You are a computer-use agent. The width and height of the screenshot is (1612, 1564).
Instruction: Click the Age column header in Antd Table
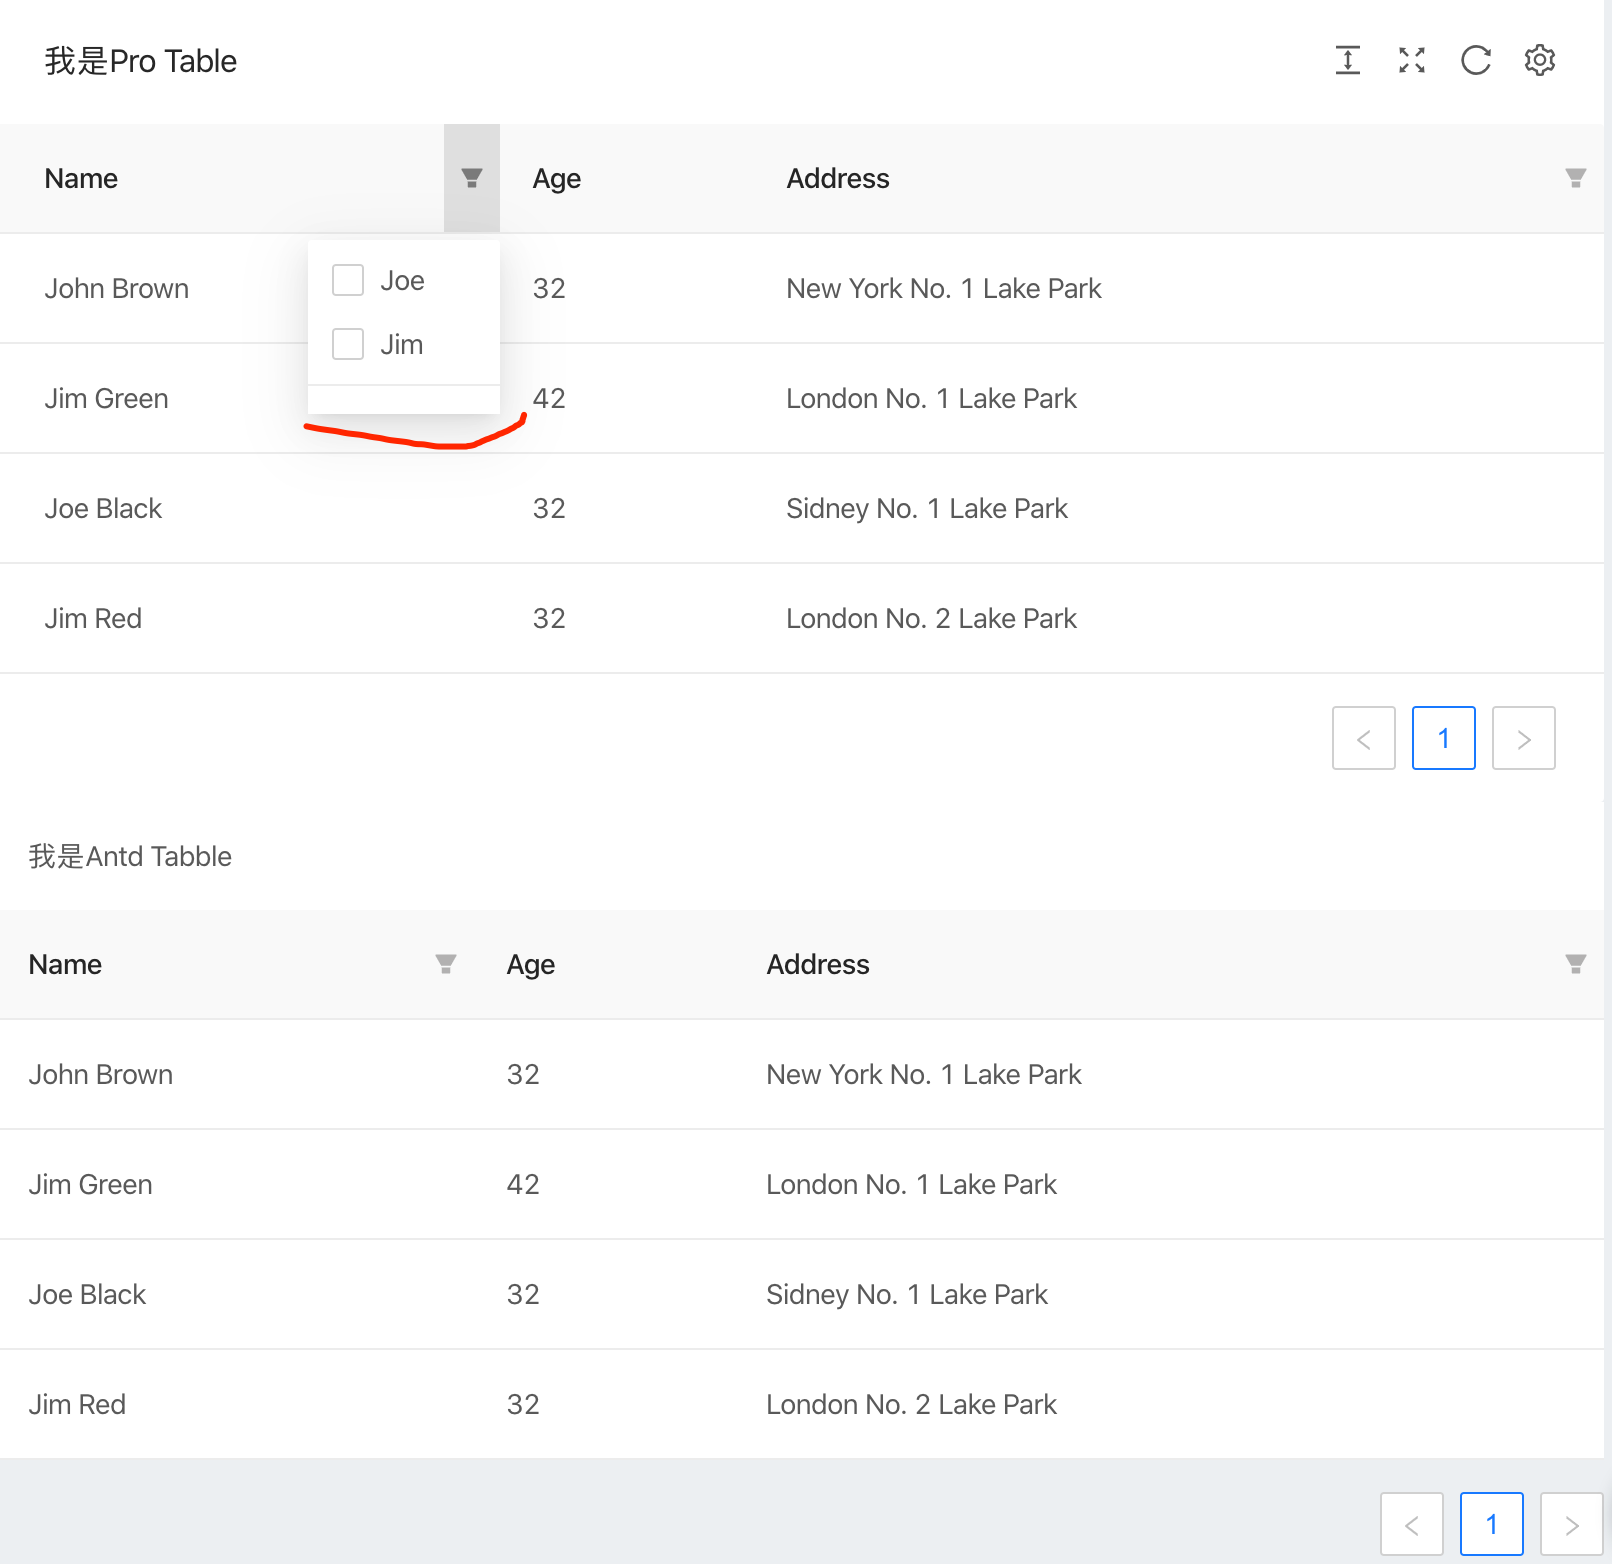click(x=530, y=964)
